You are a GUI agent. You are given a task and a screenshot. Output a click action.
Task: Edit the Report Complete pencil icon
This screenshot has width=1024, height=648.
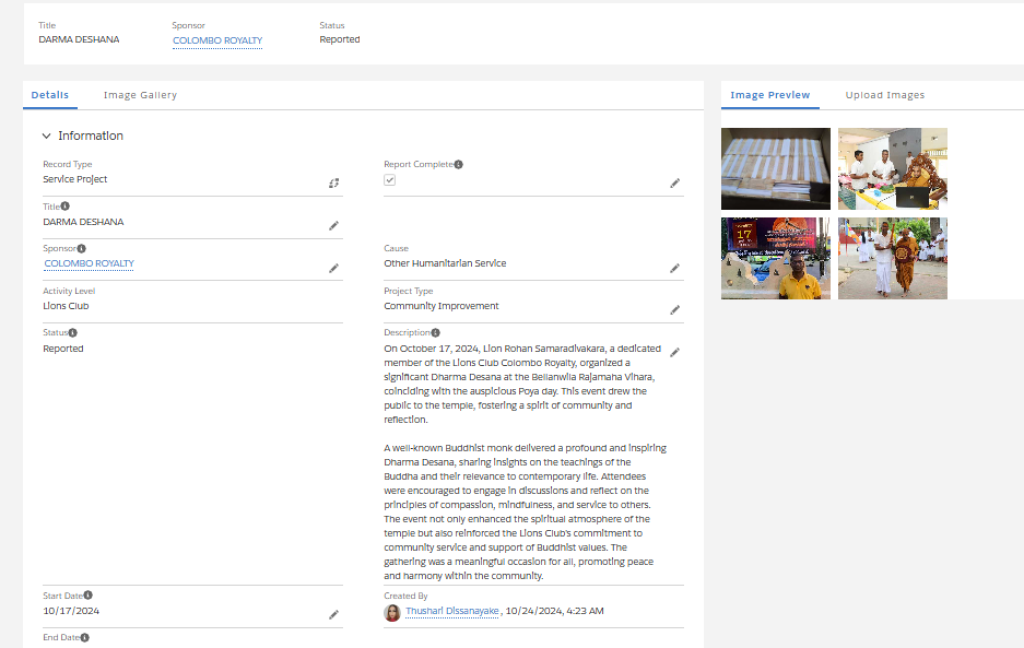pyautogui.click(x=675, y=183)
